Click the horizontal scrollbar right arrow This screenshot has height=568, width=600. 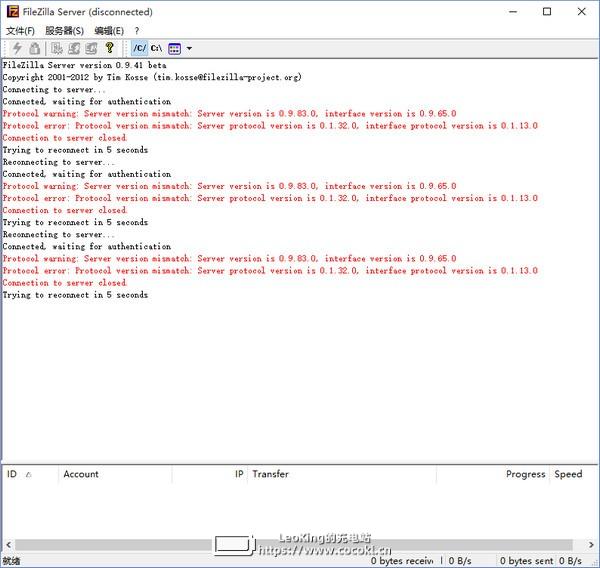(x=591, y=544)
